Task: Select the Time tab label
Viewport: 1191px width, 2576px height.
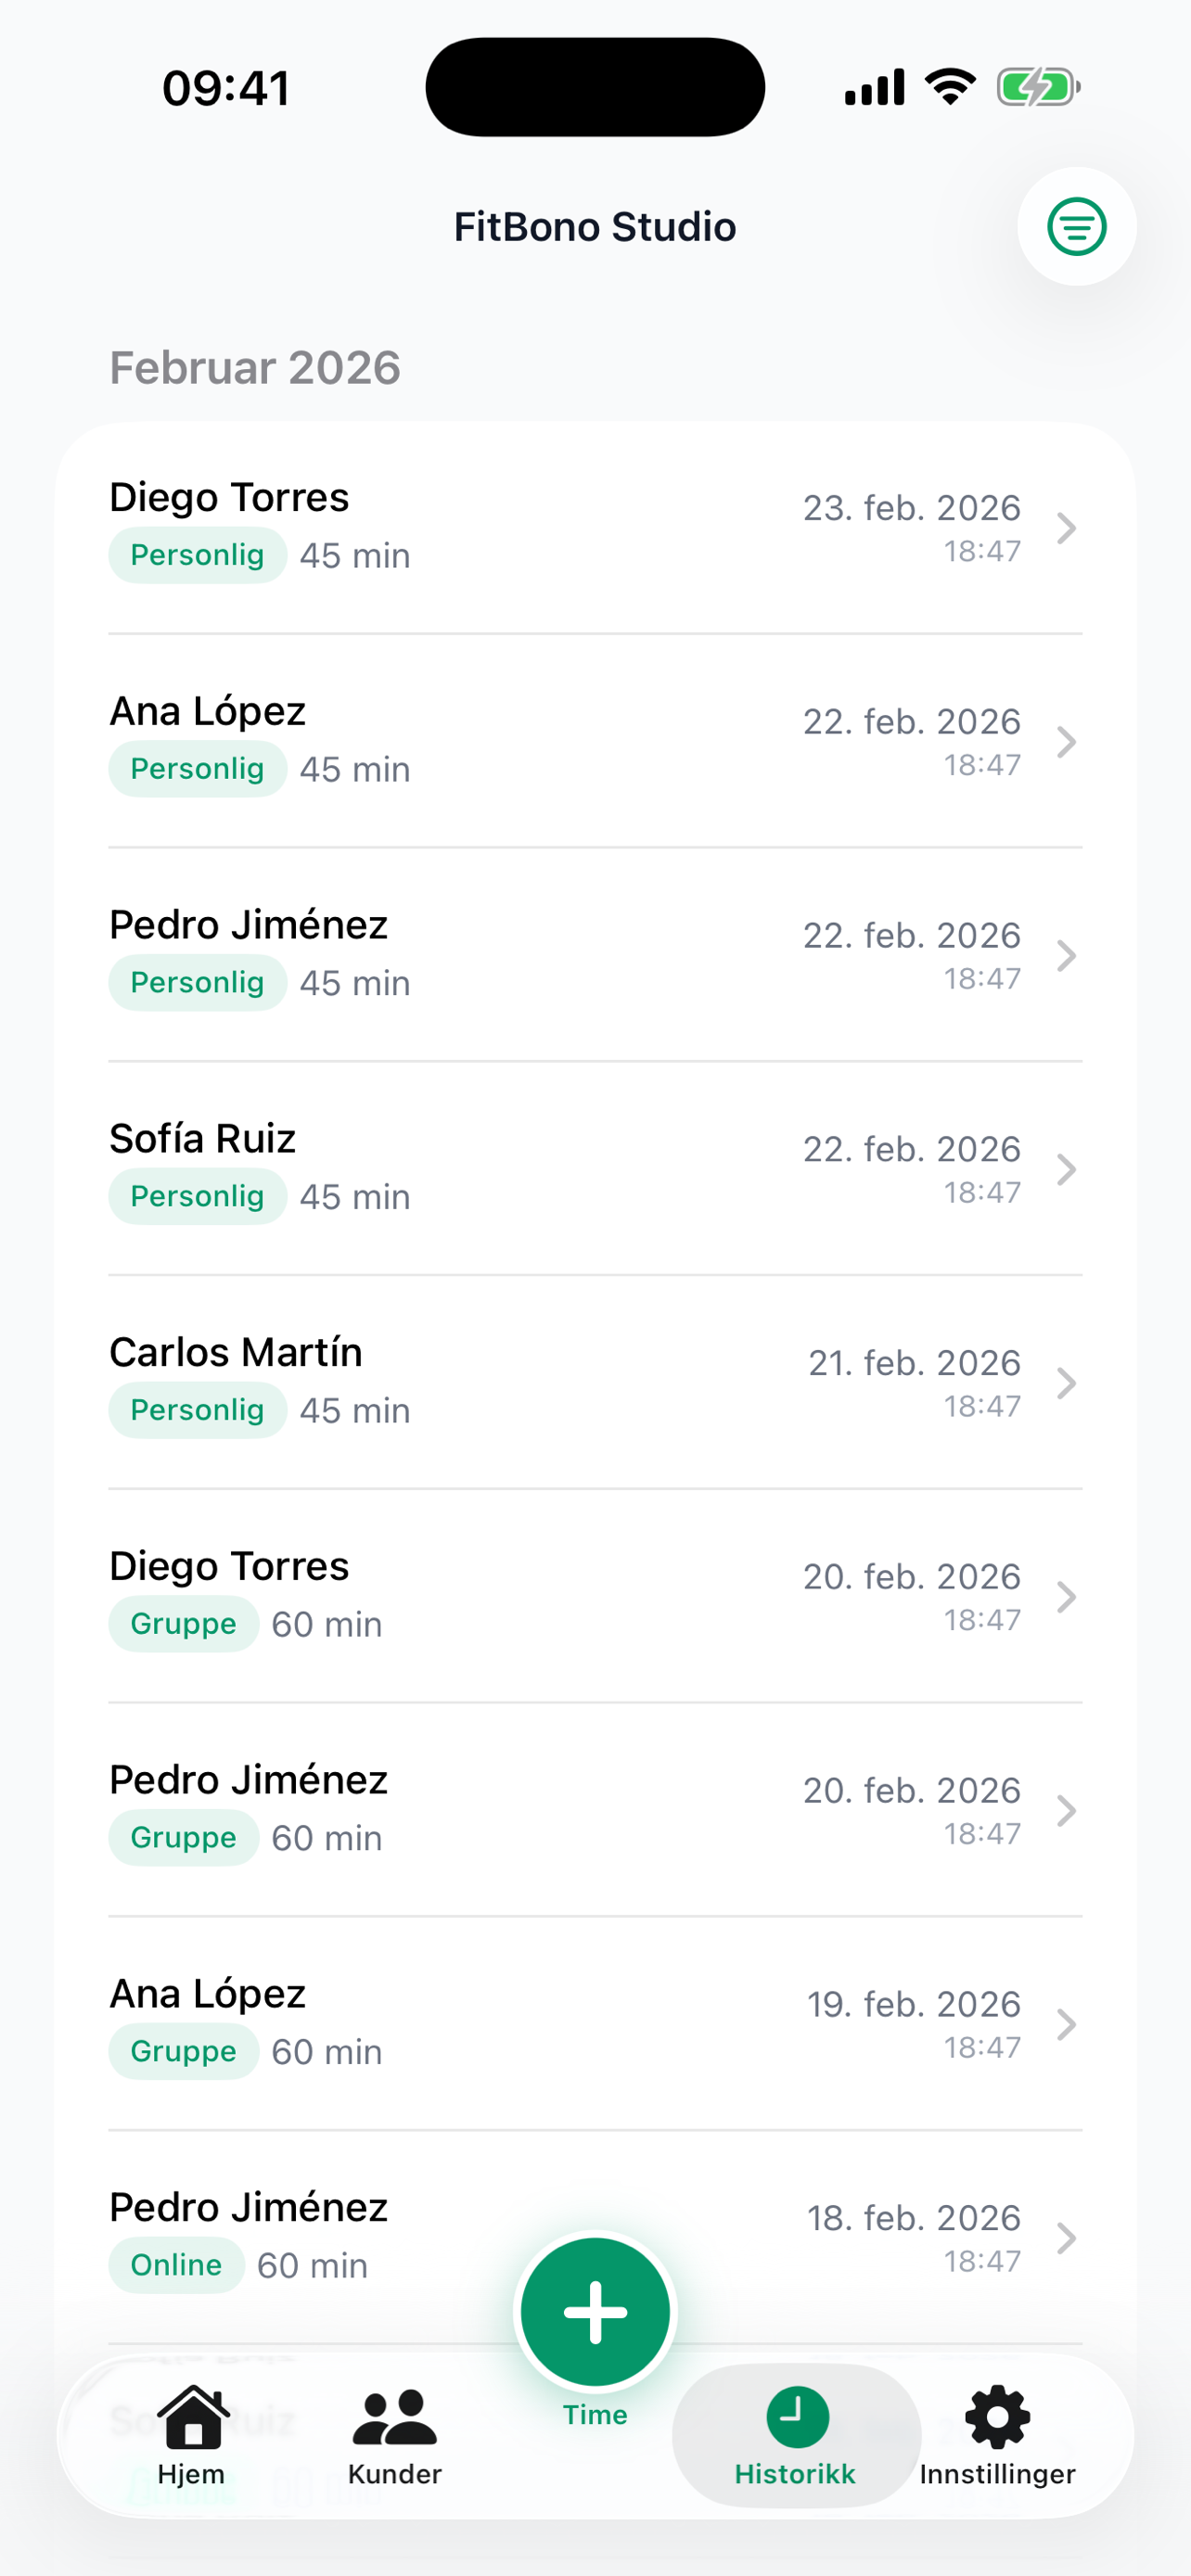Action: click(x=595, y=2415)
